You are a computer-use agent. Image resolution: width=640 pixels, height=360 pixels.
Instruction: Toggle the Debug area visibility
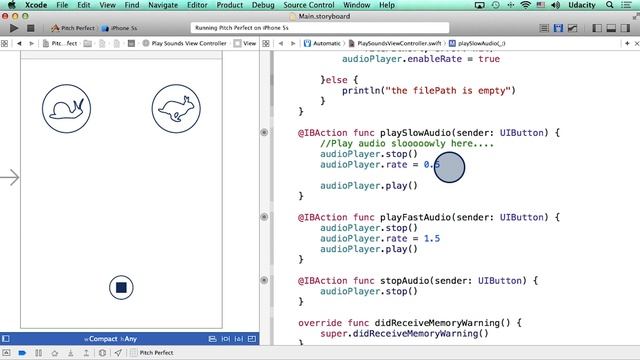pyautogui.click(x=611, y=28)
